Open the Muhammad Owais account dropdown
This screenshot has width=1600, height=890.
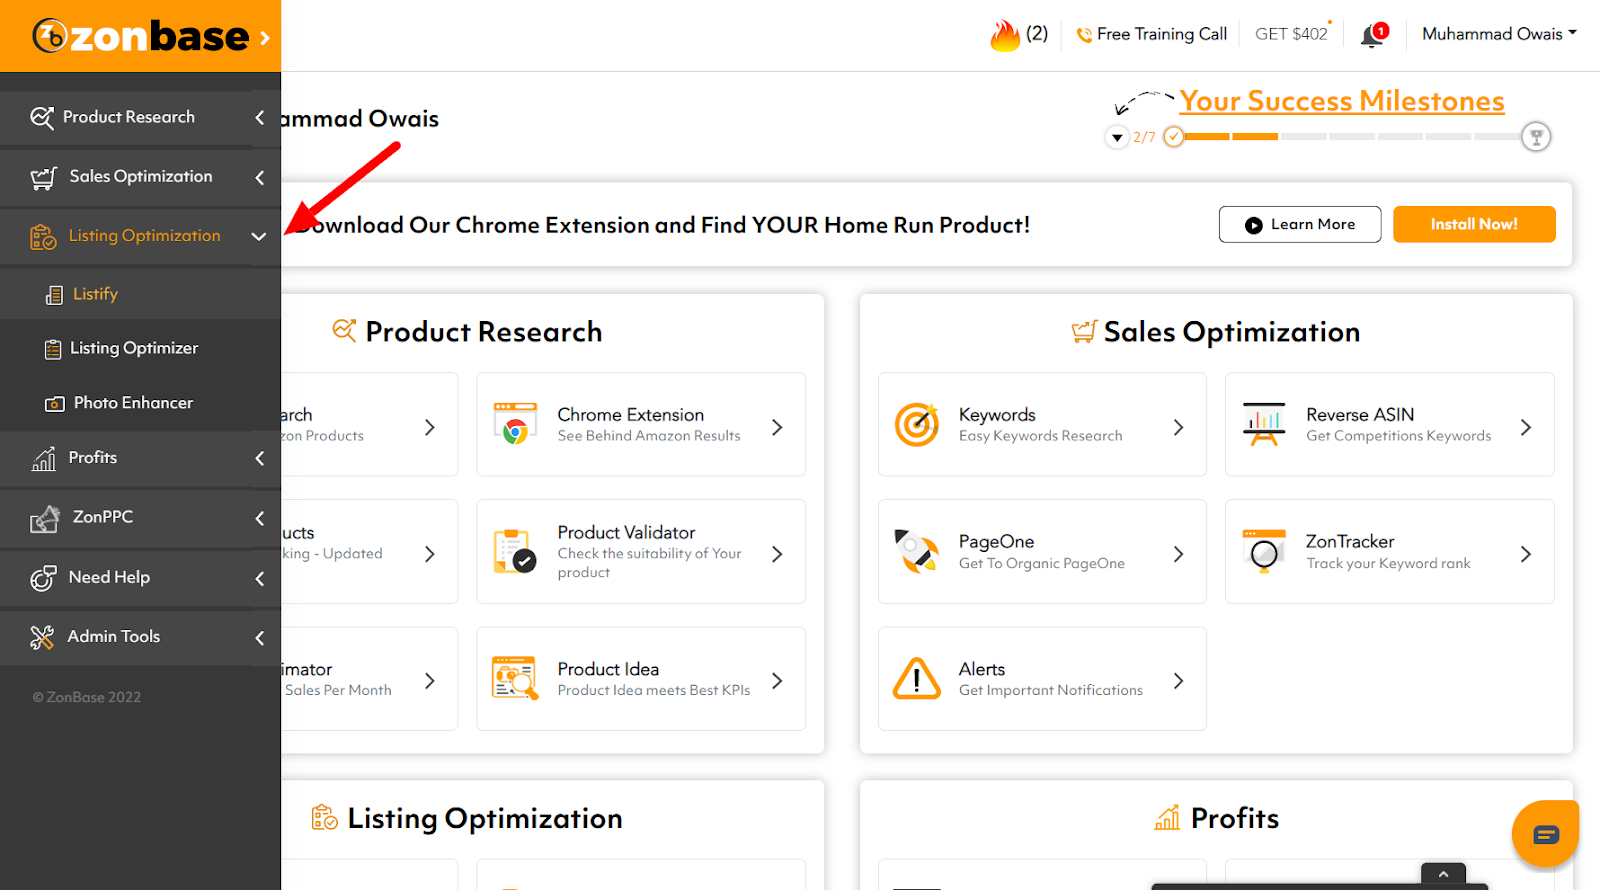click(1499, 34)
